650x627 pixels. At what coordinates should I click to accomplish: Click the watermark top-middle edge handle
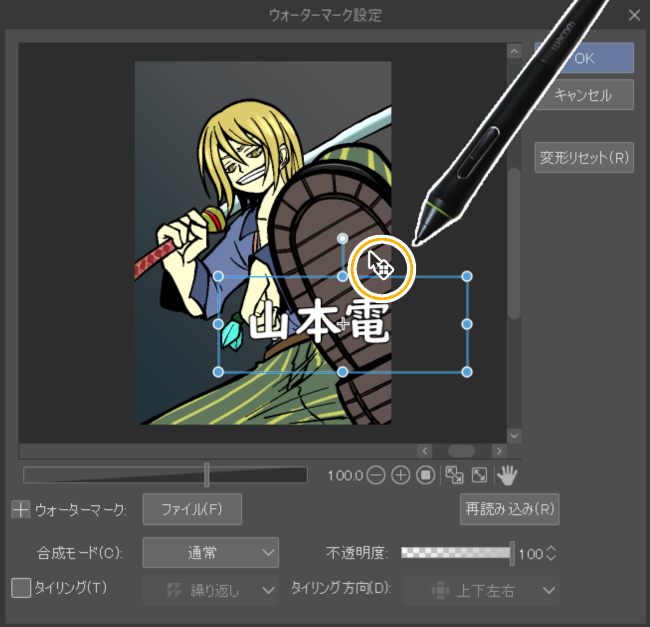coord(342,276)
